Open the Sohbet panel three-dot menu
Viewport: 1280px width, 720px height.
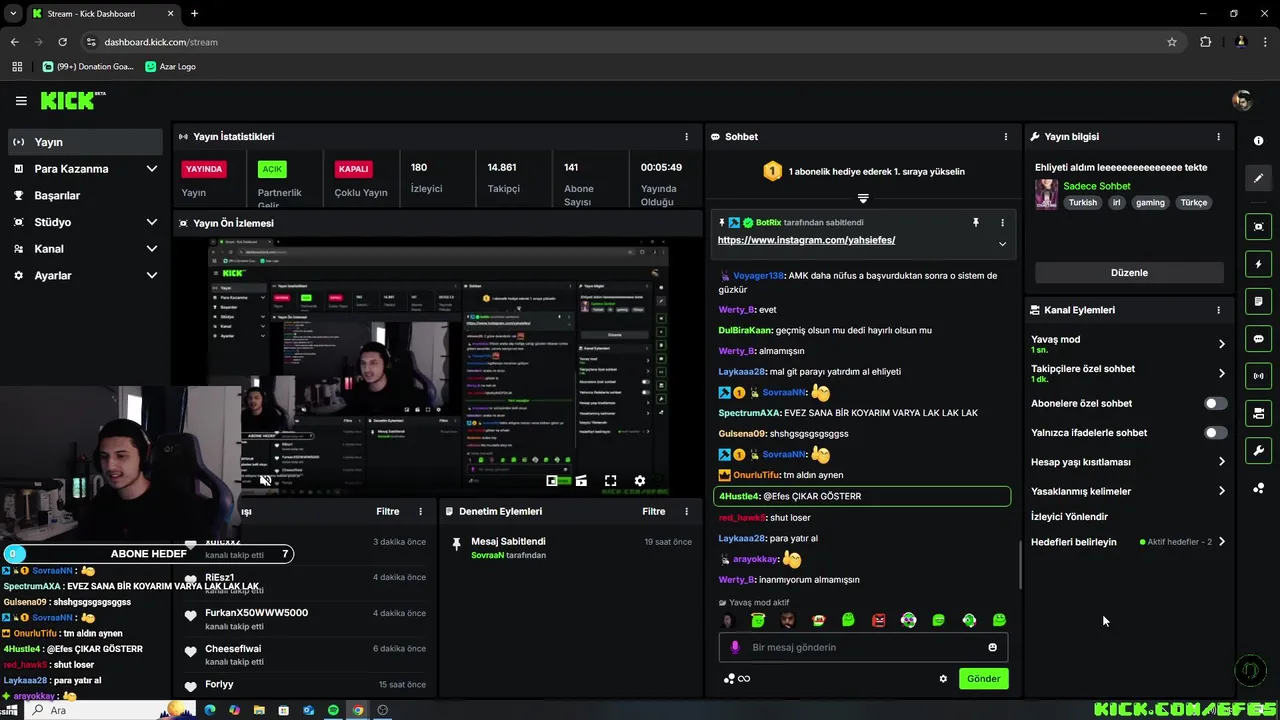[x=1006, y=137]
